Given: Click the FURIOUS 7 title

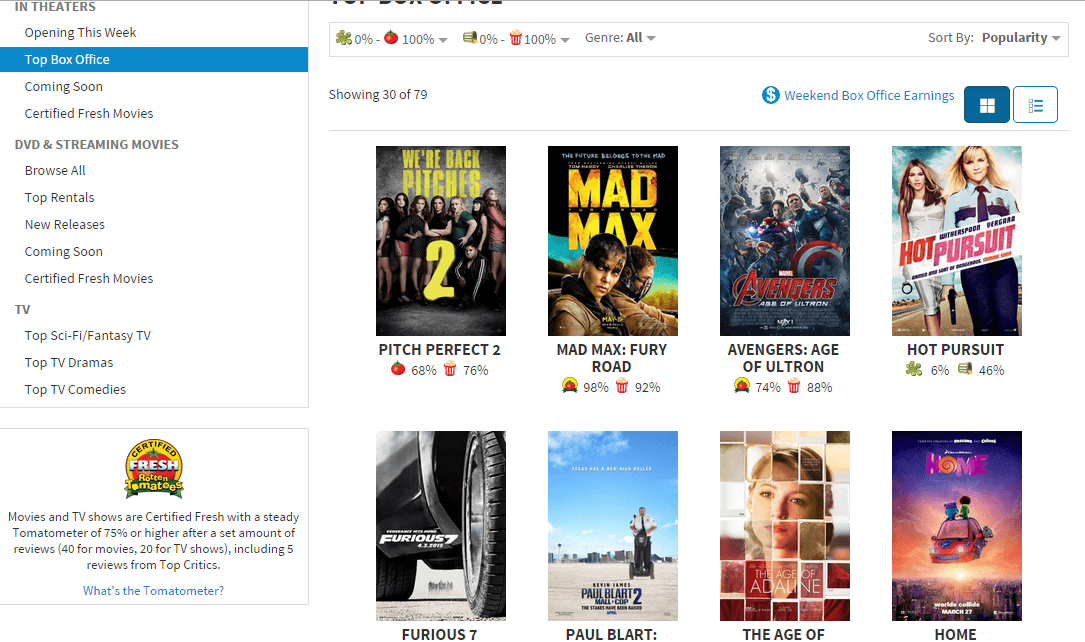Looking at the screenshot, I should point(439,634).
